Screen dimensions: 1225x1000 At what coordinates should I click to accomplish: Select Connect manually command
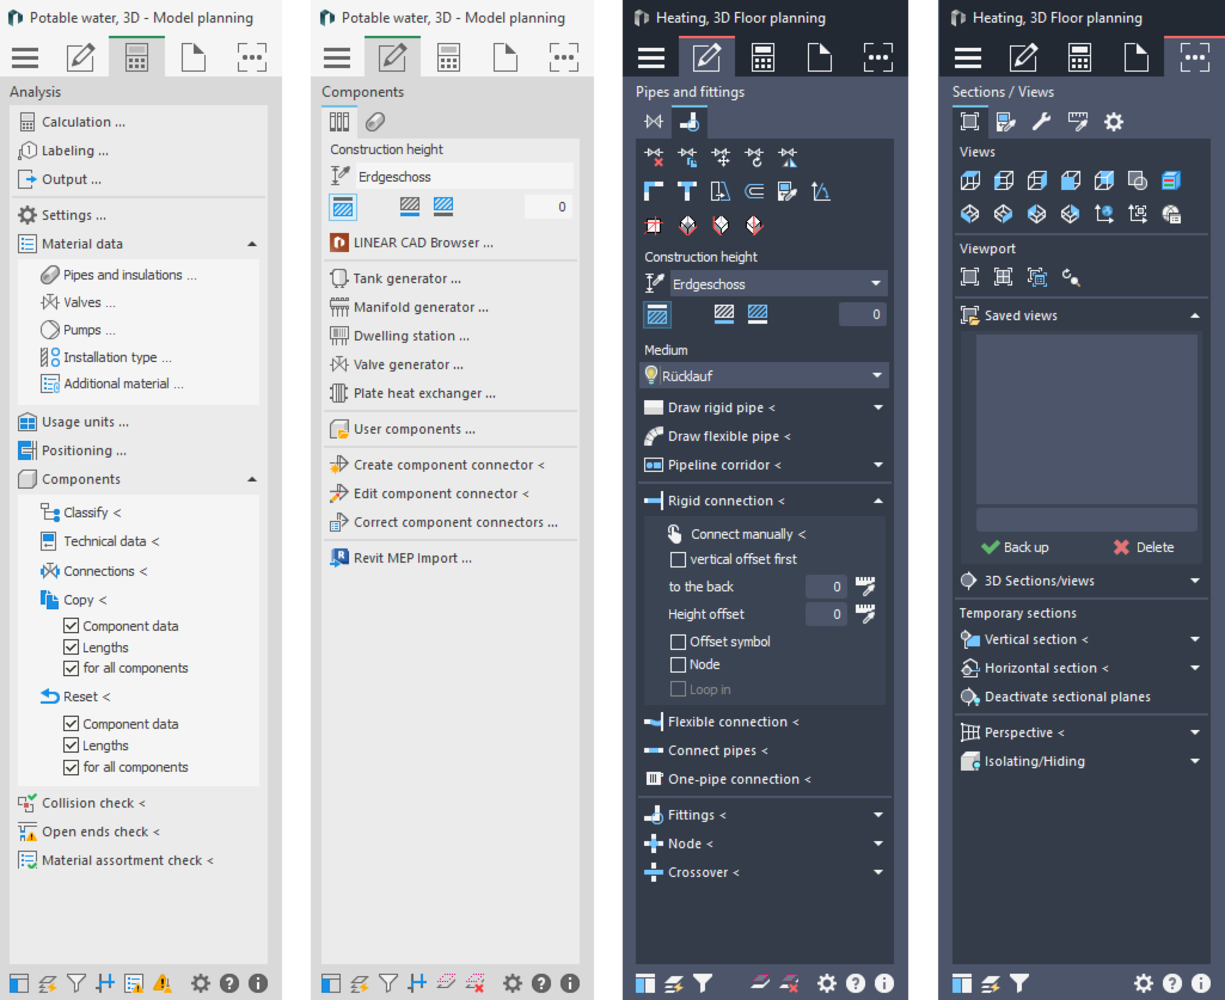[x=736, y=534]
